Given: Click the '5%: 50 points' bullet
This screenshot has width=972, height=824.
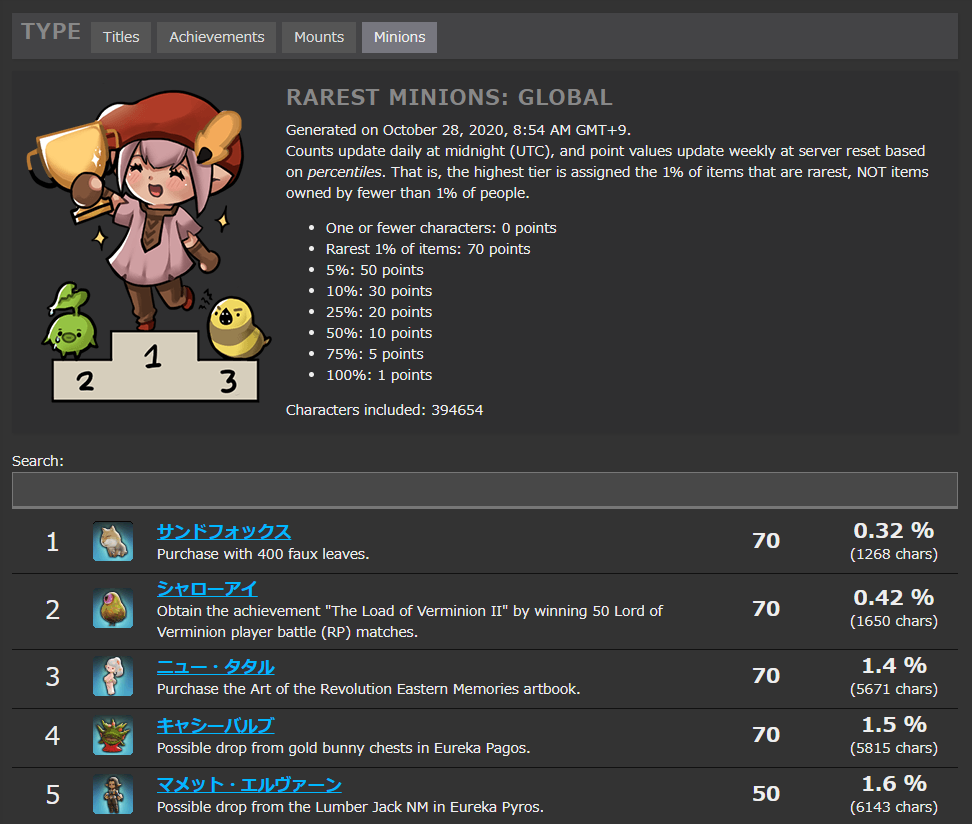Looking at the screenshot, I should tap(375, 270).
